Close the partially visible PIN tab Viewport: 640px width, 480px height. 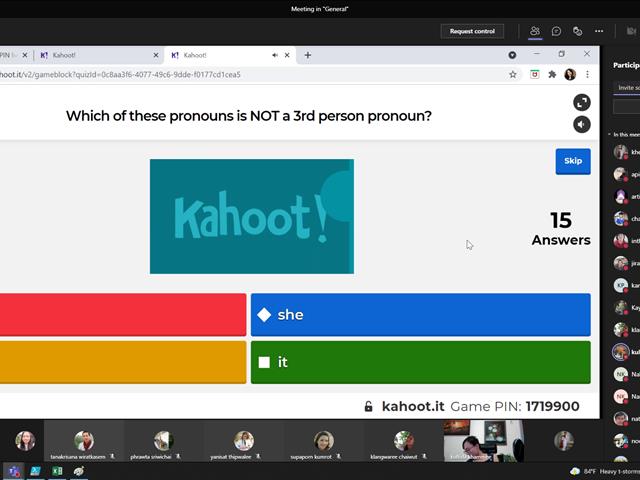[x=24, y=55]
